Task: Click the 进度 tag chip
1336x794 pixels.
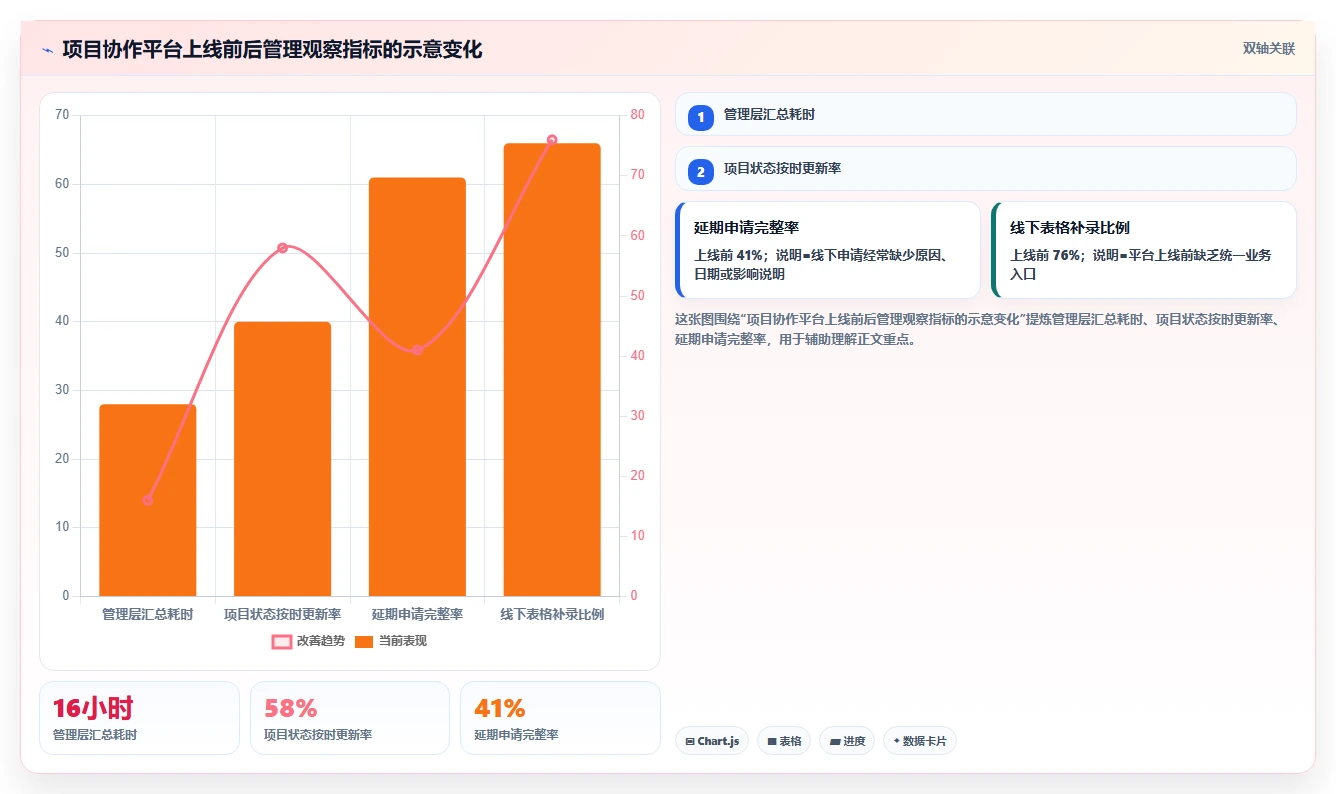Action: pyautogui.click(x=847, y=741)
